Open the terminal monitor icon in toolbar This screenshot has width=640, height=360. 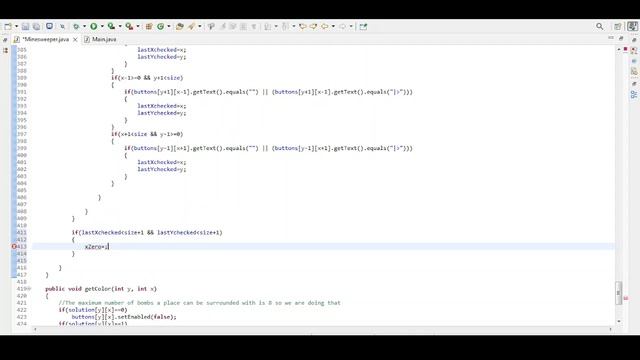[49, 27]
